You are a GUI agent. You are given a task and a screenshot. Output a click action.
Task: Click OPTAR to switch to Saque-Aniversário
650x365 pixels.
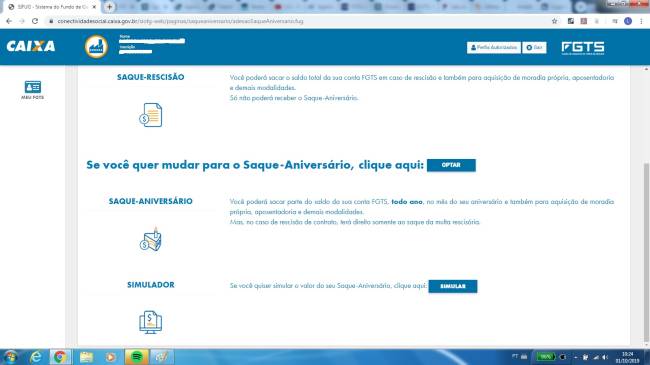click(451, 165)
